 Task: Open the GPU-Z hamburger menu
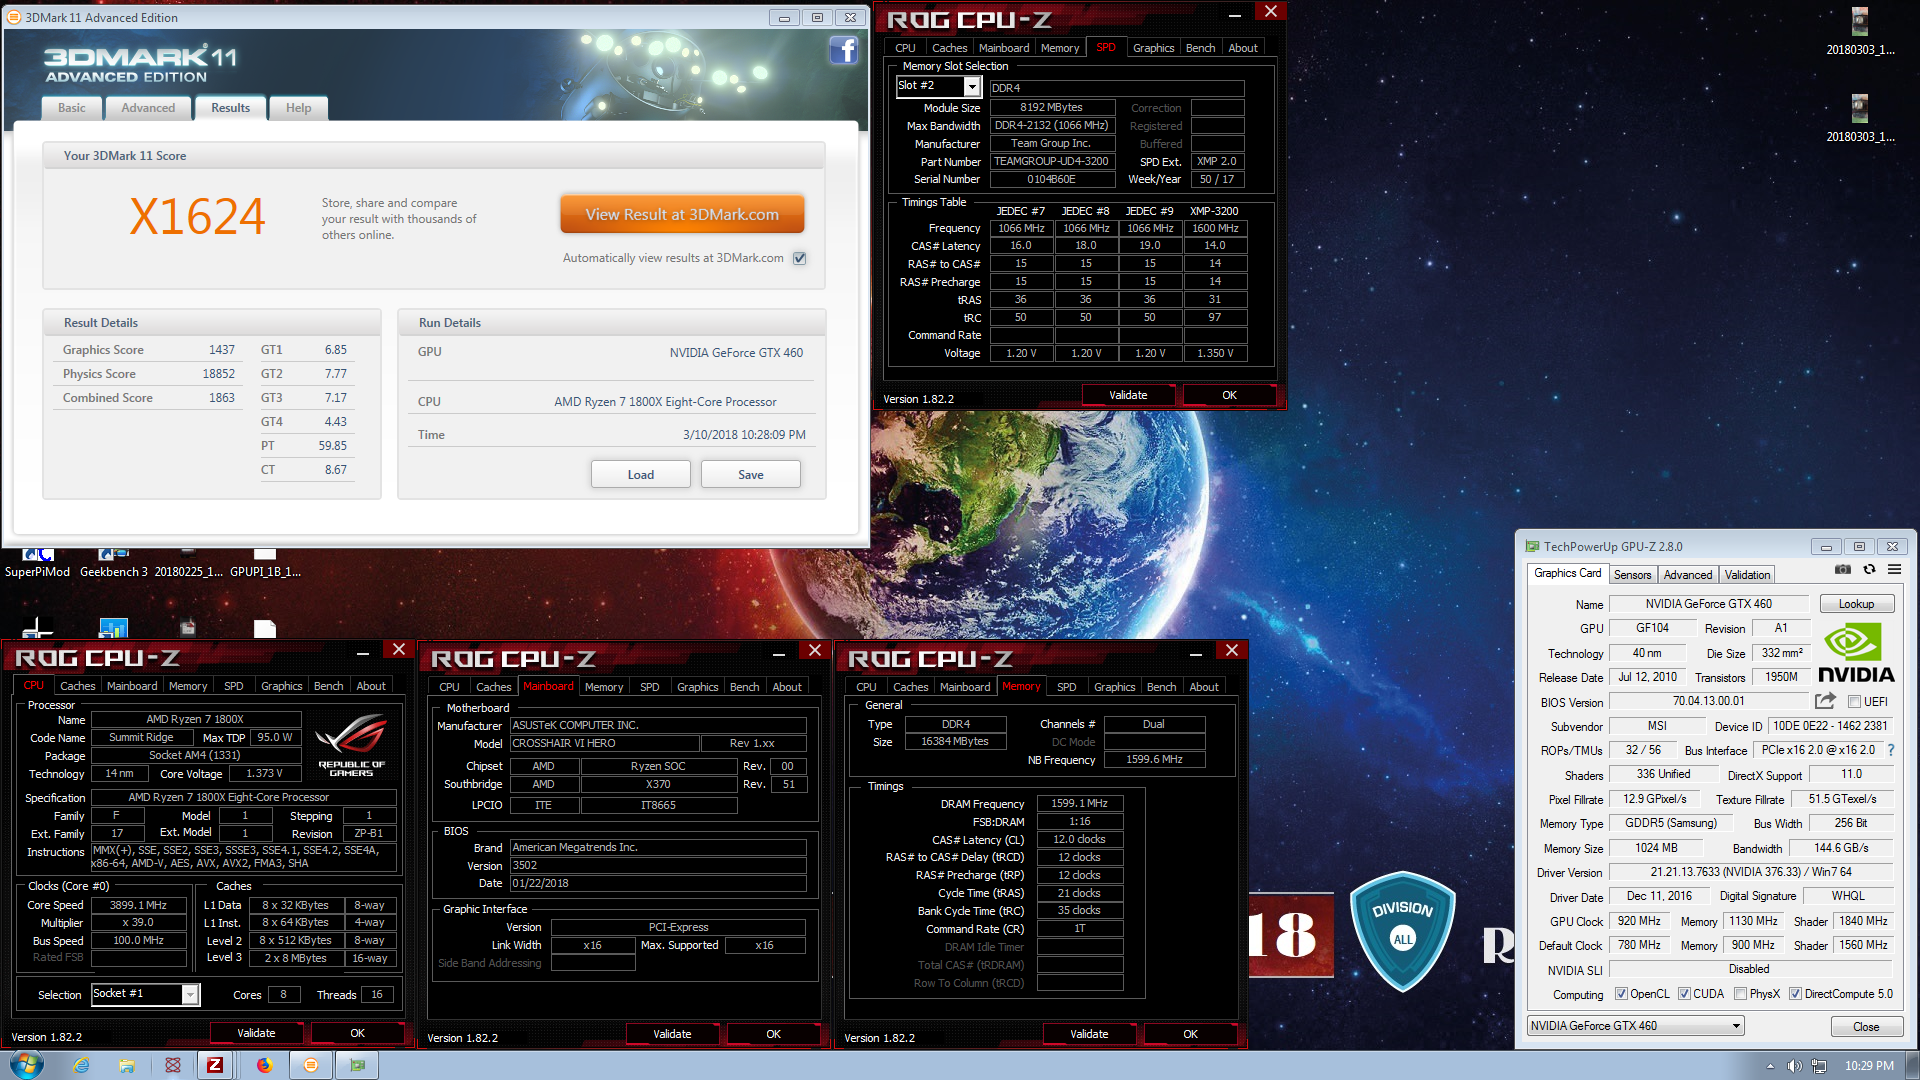(1894, 570)
